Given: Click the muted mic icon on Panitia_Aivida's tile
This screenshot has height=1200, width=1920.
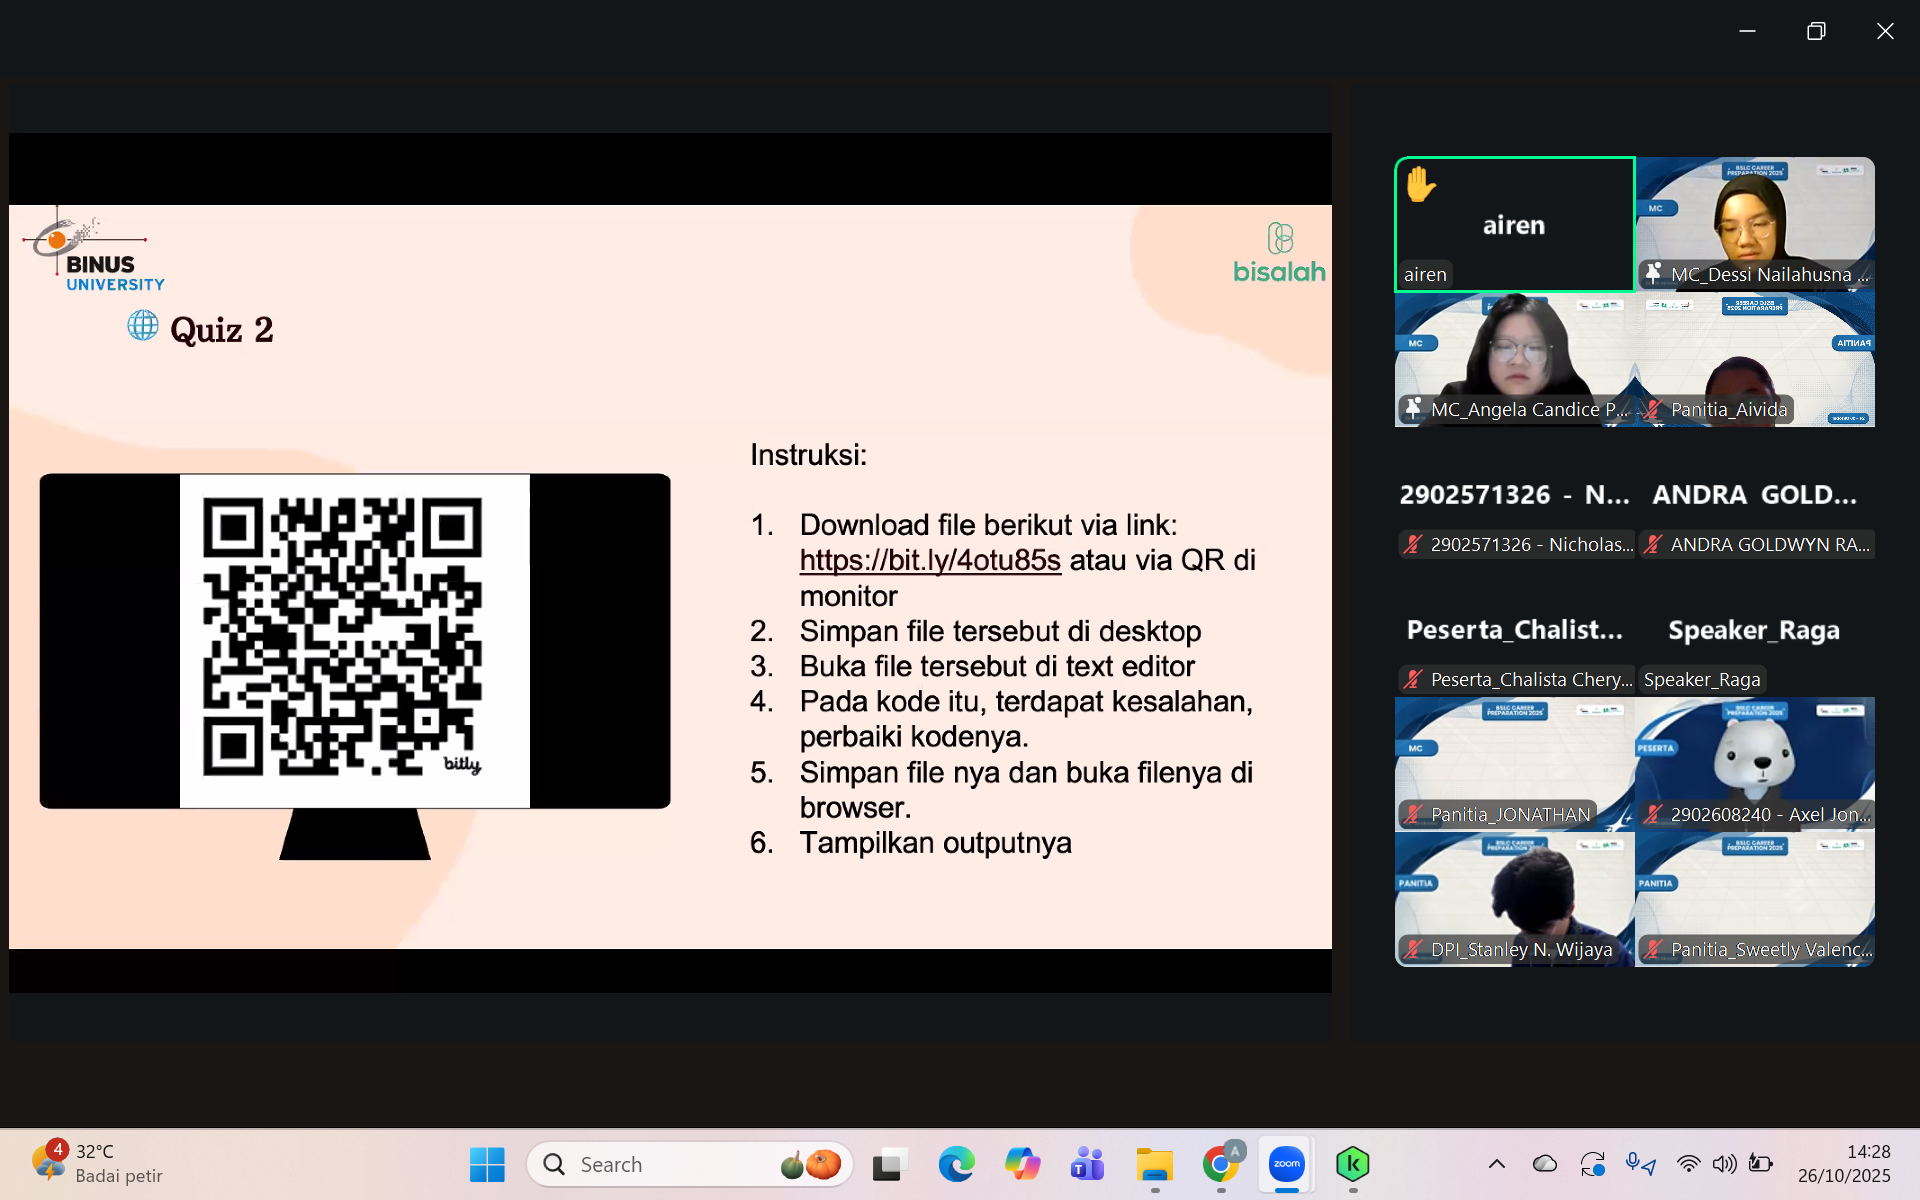Looking at the screenshot, I should [1653, 409].
